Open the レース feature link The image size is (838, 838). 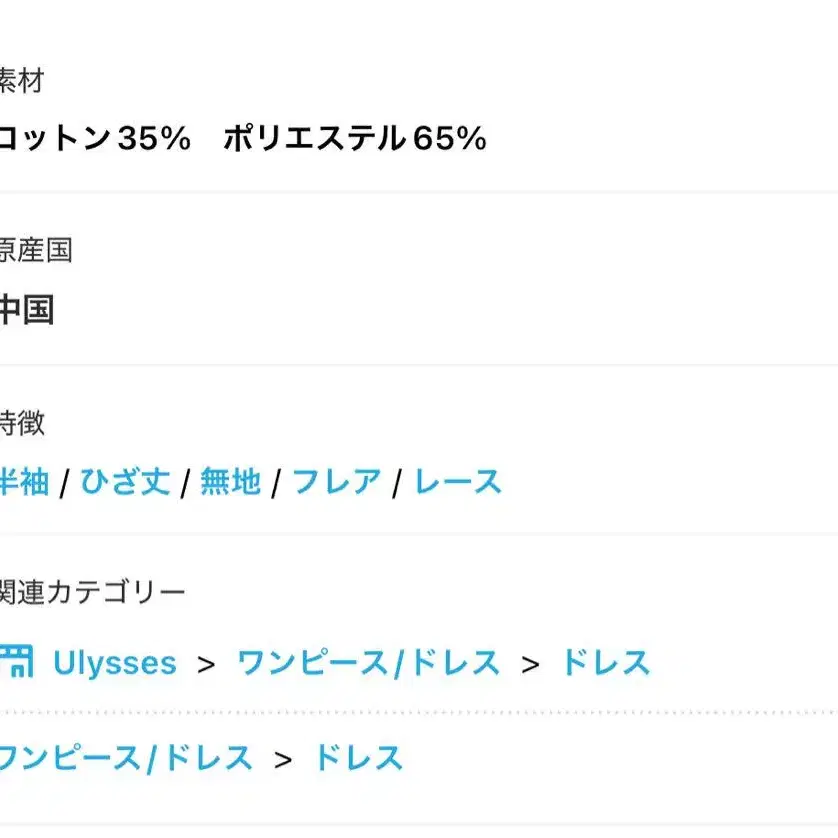458,482
